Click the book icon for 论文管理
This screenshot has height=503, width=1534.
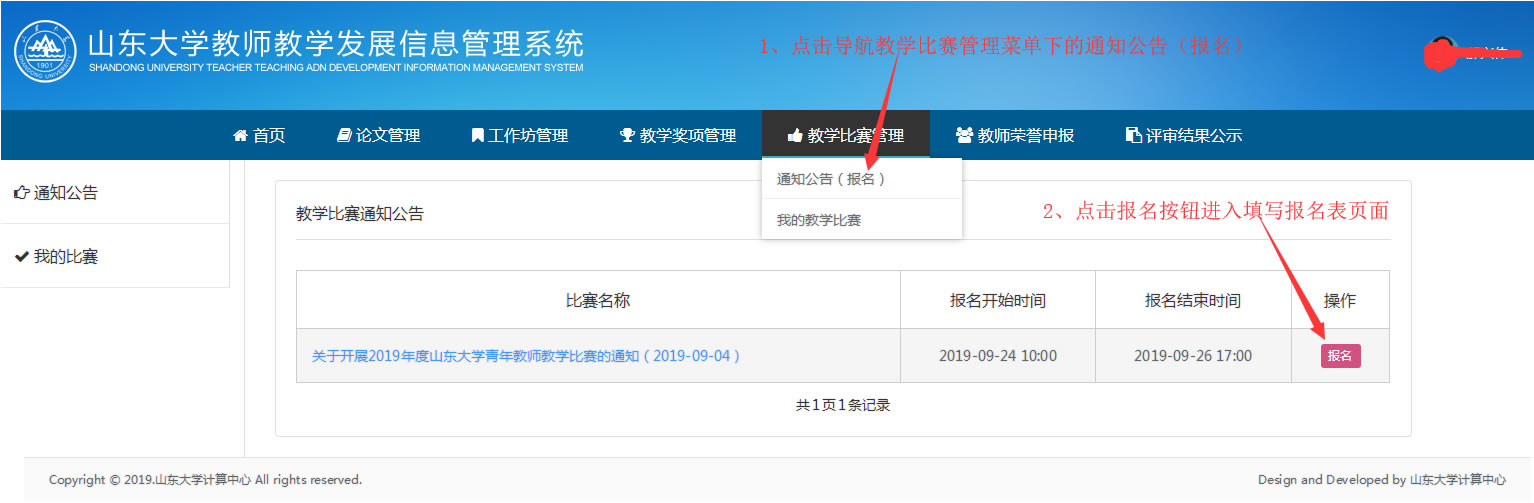click(344, 135)
